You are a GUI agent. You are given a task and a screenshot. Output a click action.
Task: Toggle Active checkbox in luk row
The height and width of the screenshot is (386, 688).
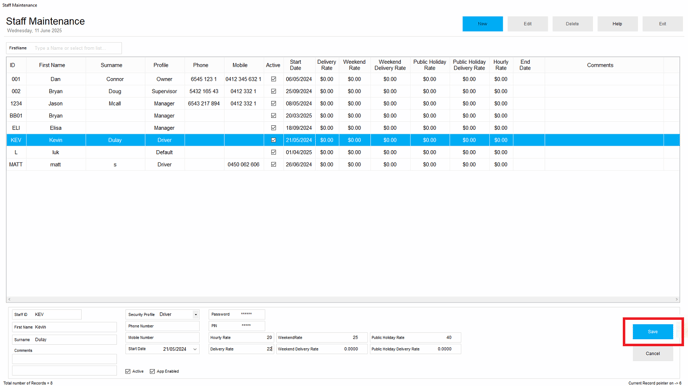(x=273, y=152)
